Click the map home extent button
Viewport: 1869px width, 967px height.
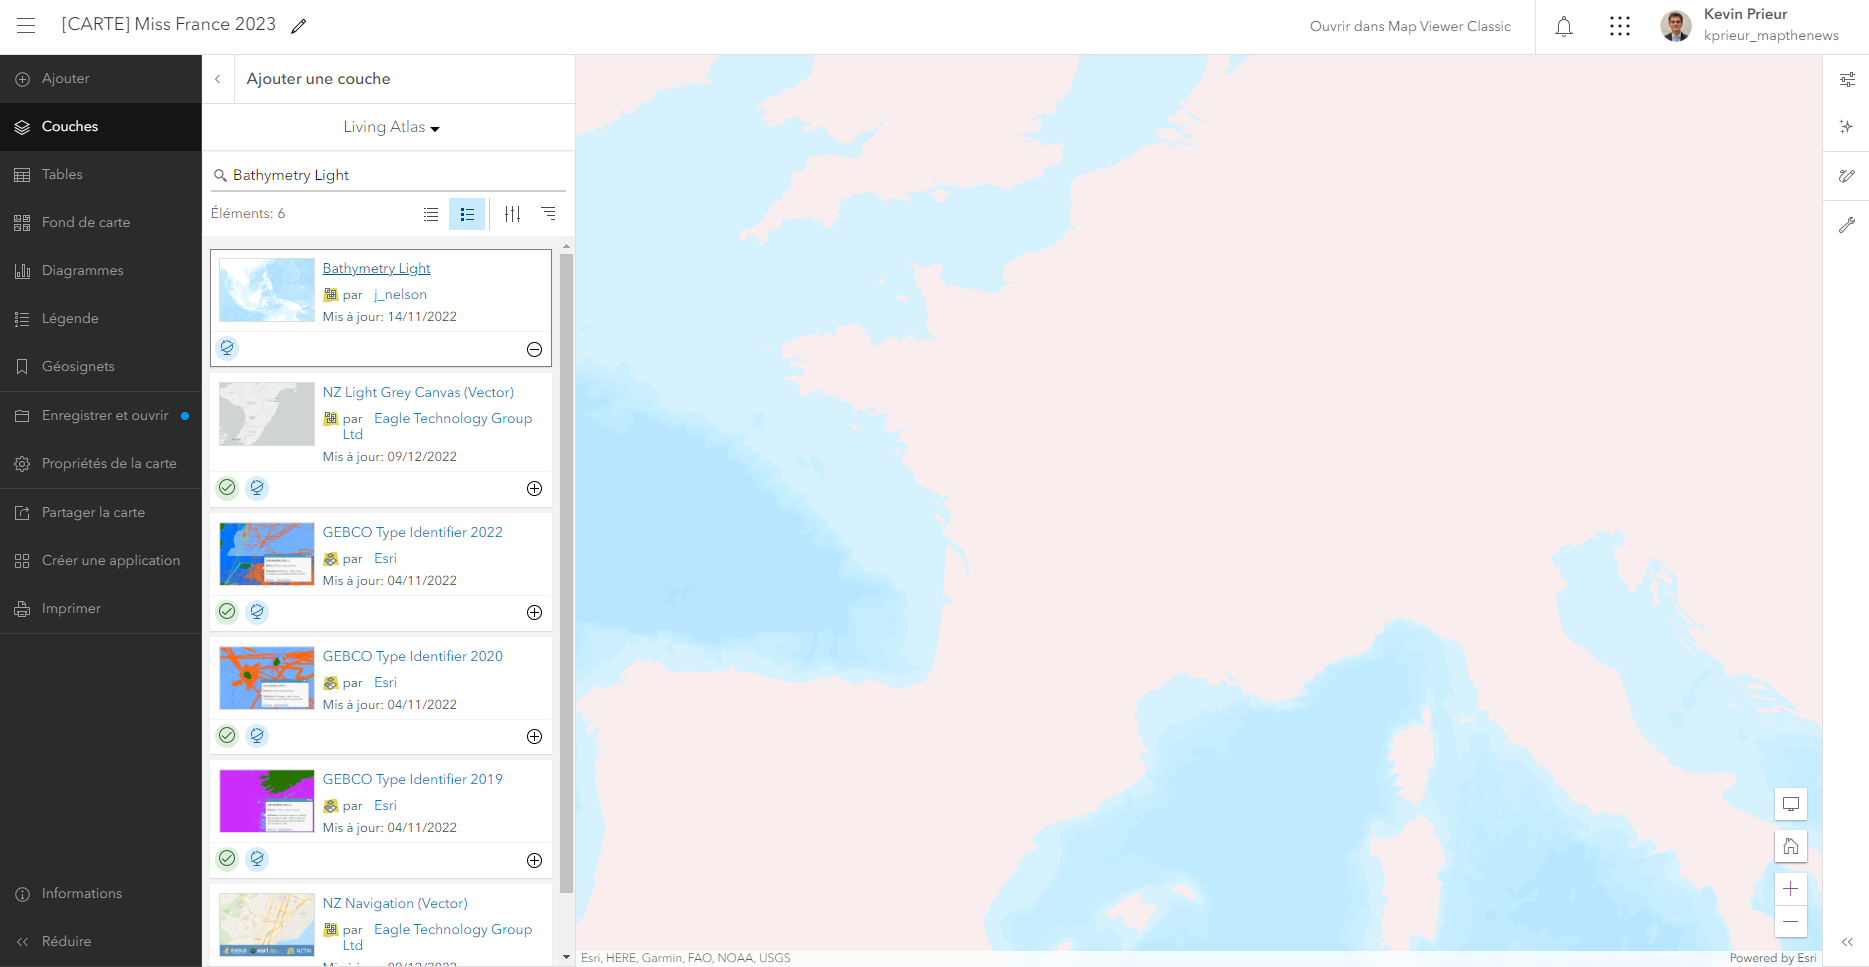click(1790, 846)
